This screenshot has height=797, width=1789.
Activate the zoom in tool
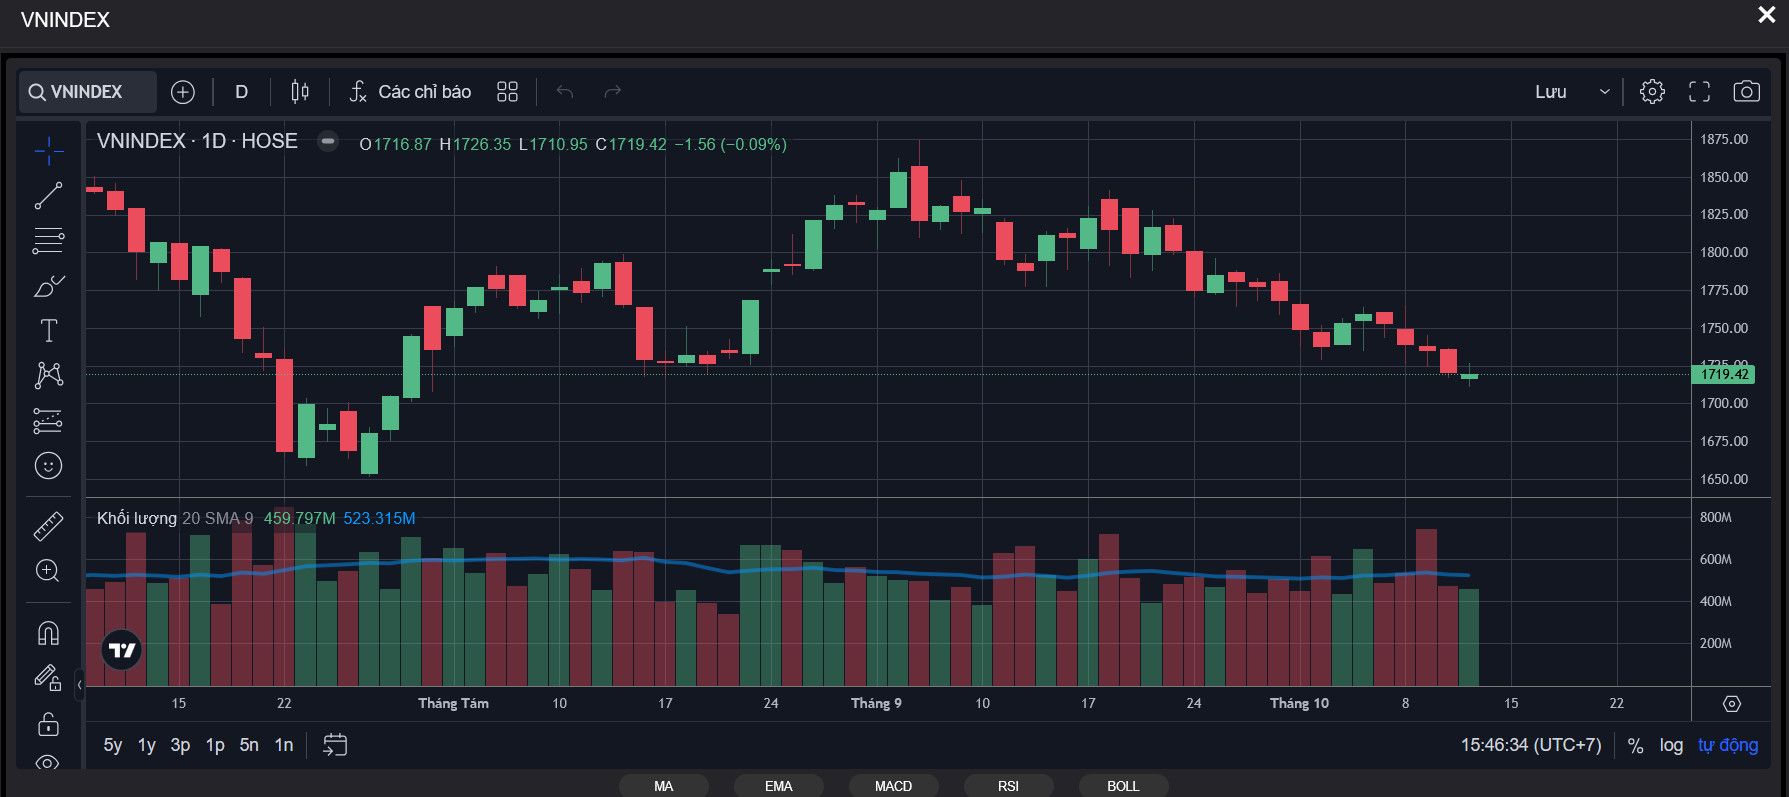coord(48,571)
